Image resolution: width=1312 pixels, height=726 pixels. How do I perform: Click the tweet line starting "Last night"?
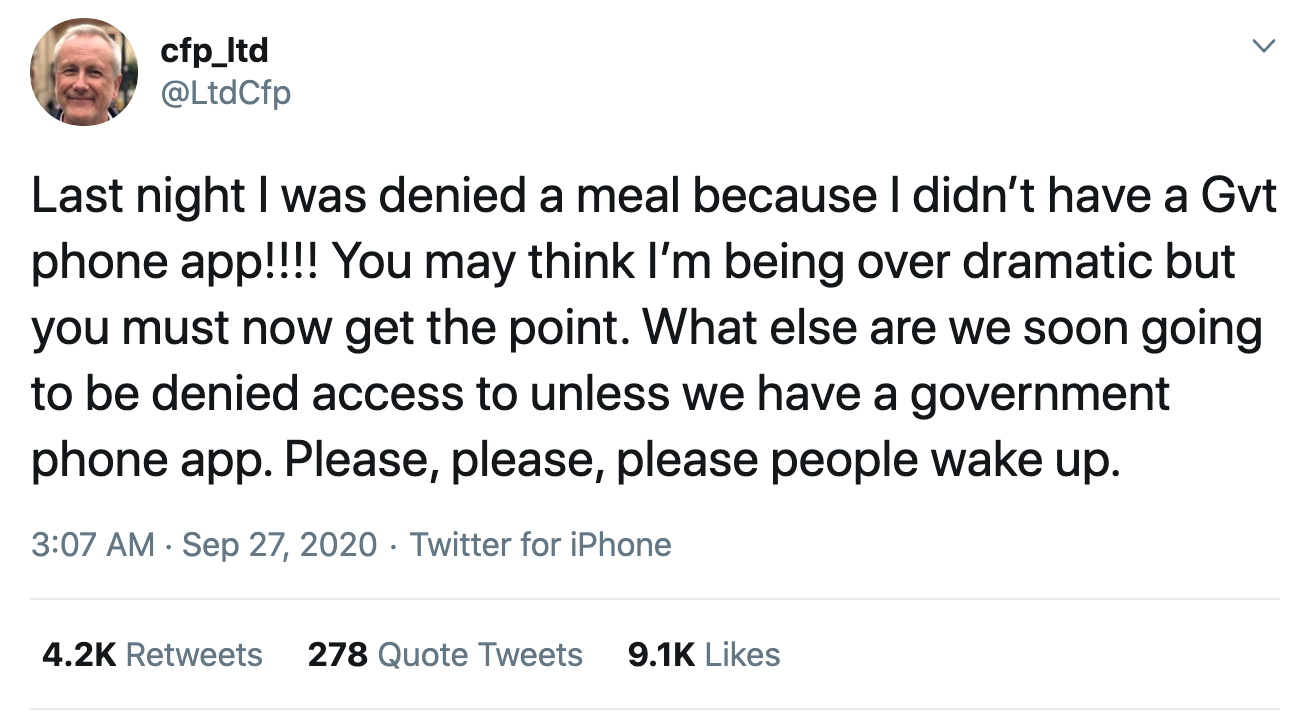point(654,197)
